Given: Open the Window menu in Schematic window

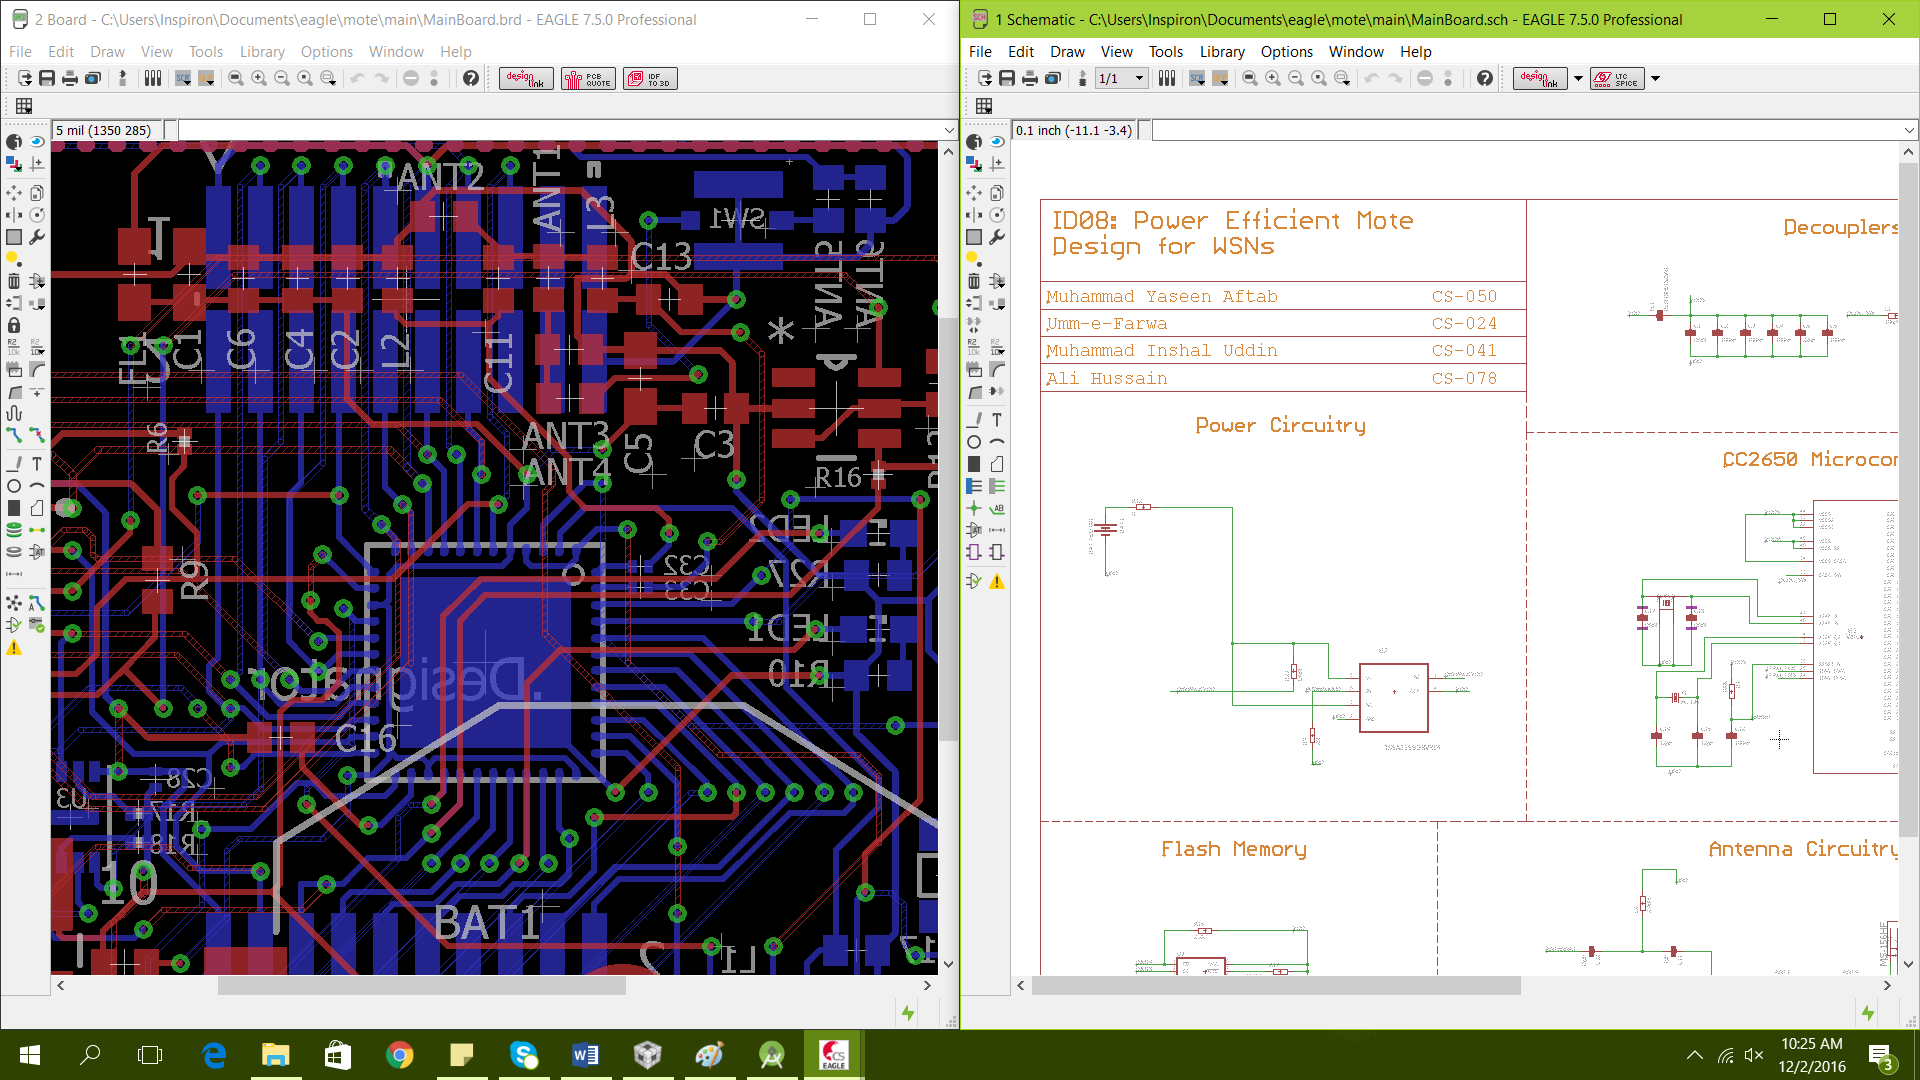Looking at the screenshot, I should [x=1356, y=51].
